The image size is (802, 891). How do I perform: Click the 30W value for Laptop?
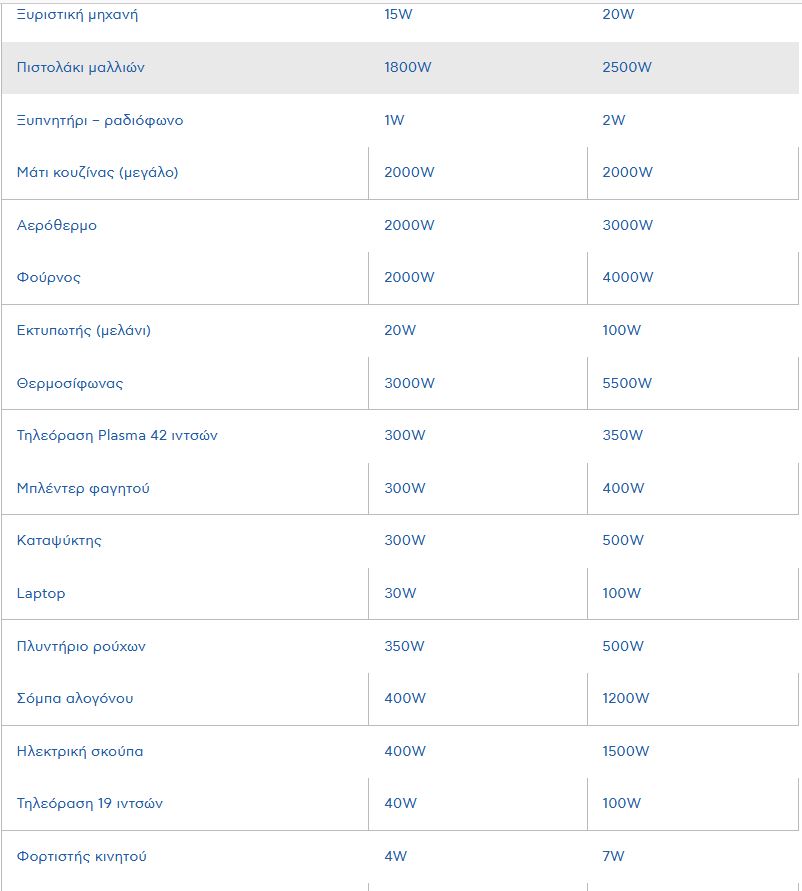400,594
